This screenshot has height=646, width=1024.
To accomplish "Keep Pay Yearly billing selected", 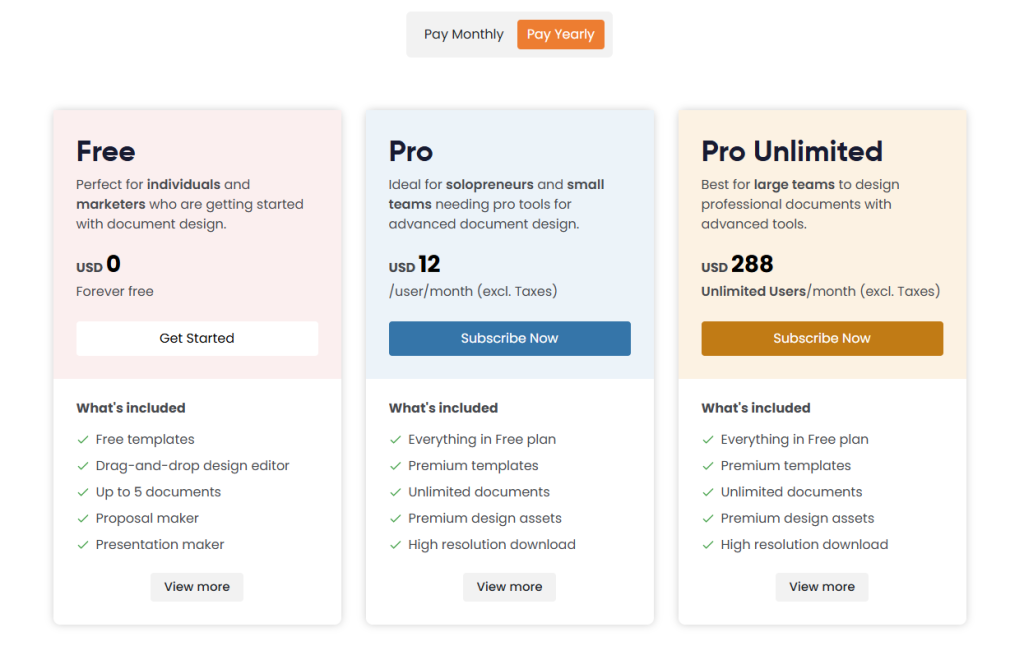I will 561,33.
